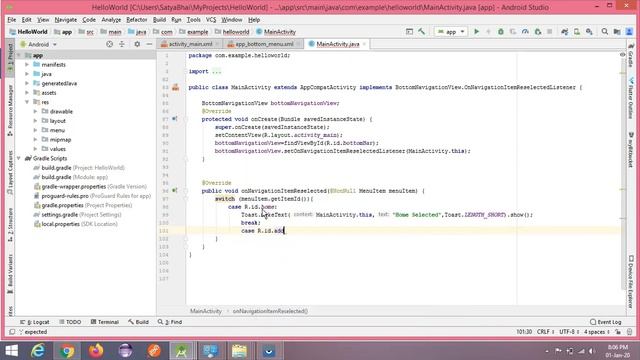Toggle the Flutter Outline side tab
Viewport: 640px width, 360px height.
(x=631, y=98)
